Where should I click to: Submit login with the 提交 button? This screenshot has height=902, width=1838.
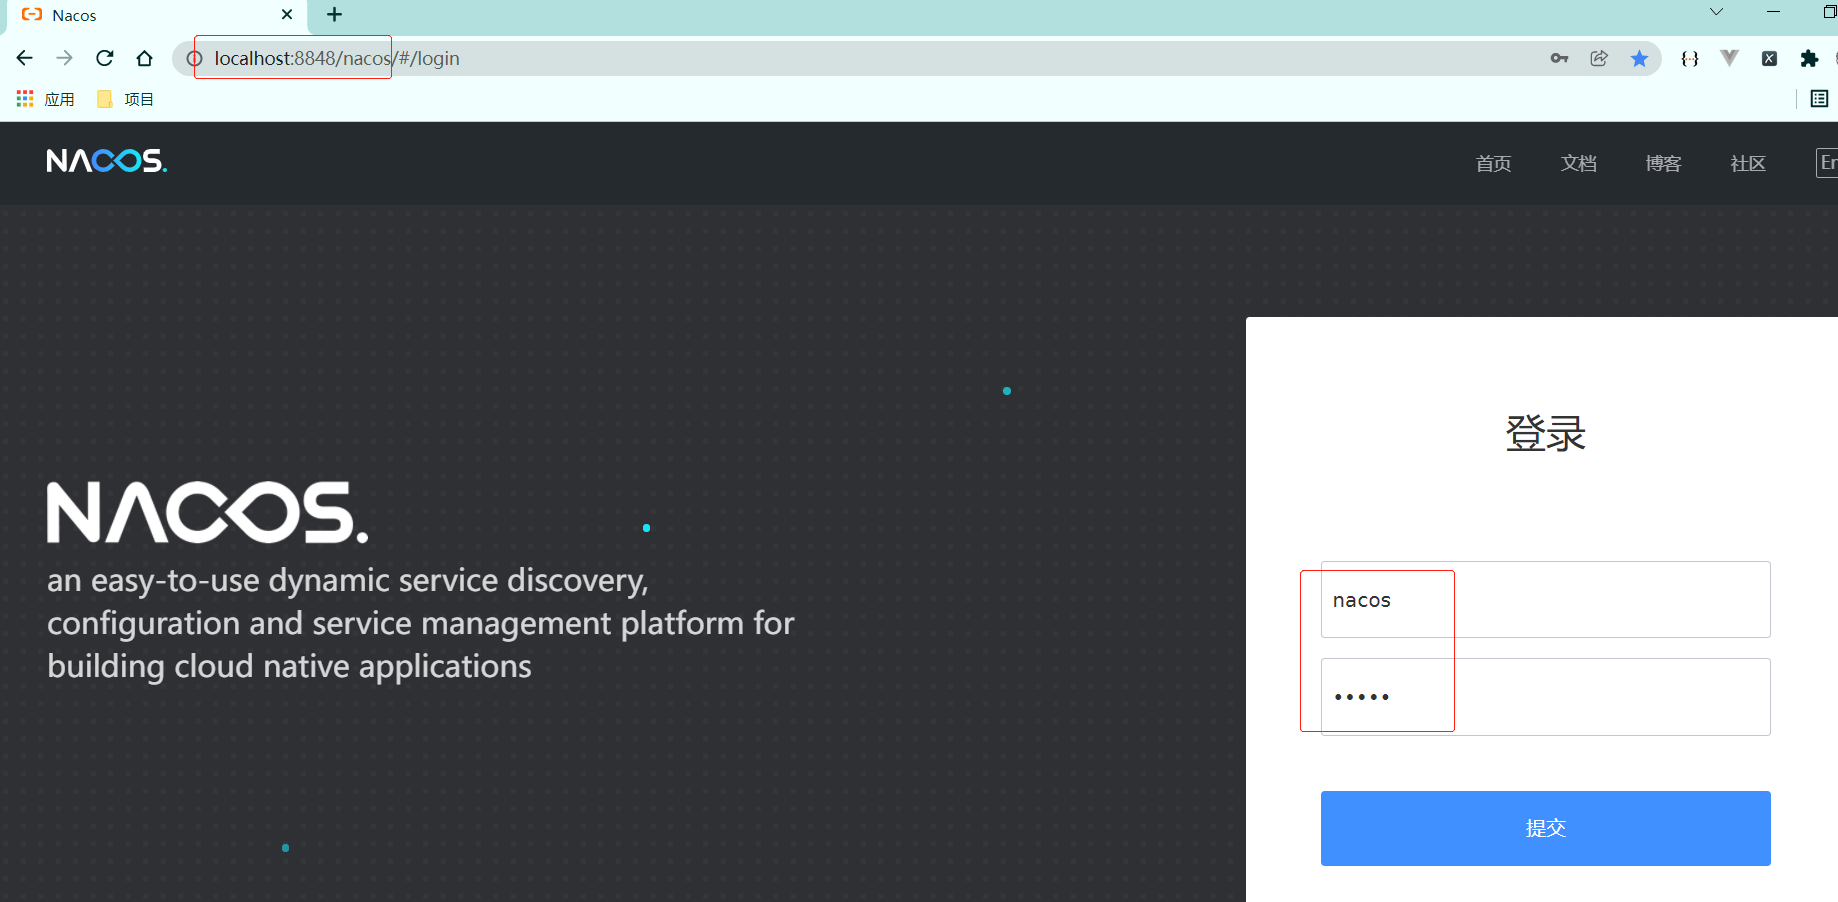point(1545,828)
